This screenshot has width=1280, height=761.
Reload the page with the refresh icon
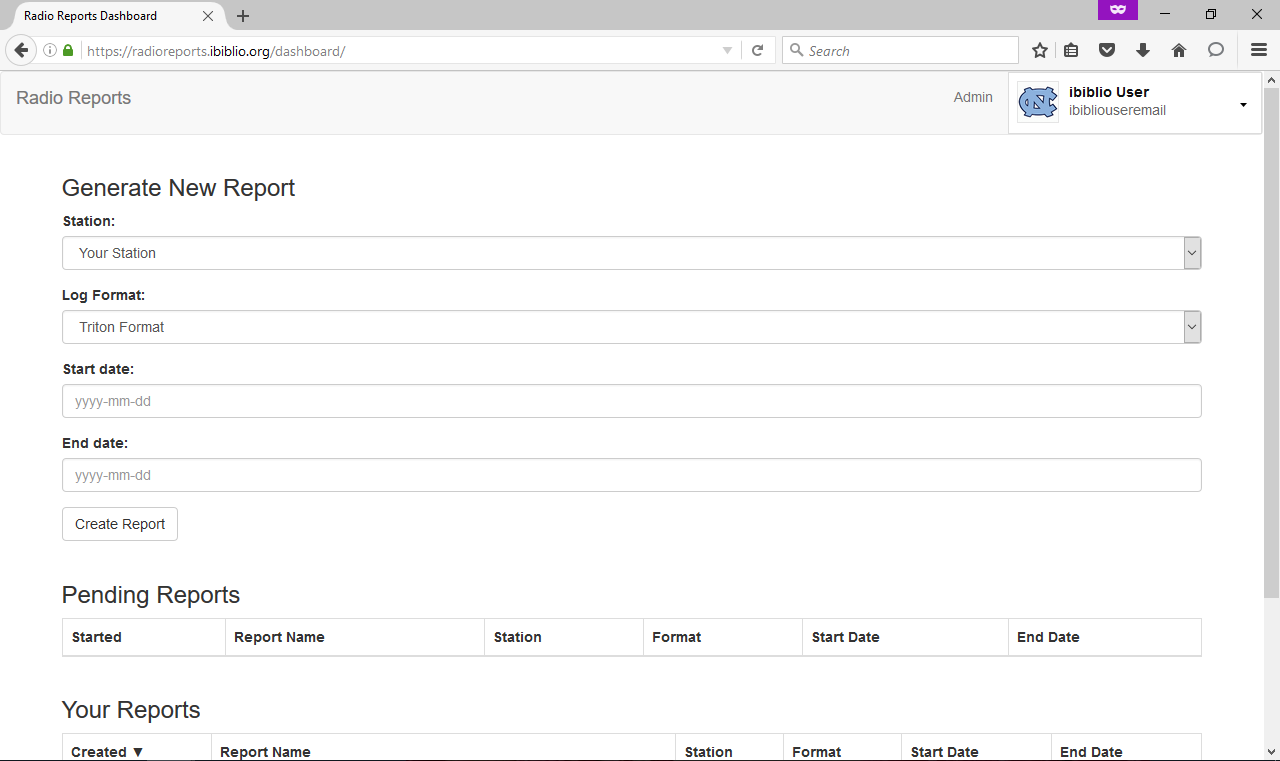tap(758, 51)
